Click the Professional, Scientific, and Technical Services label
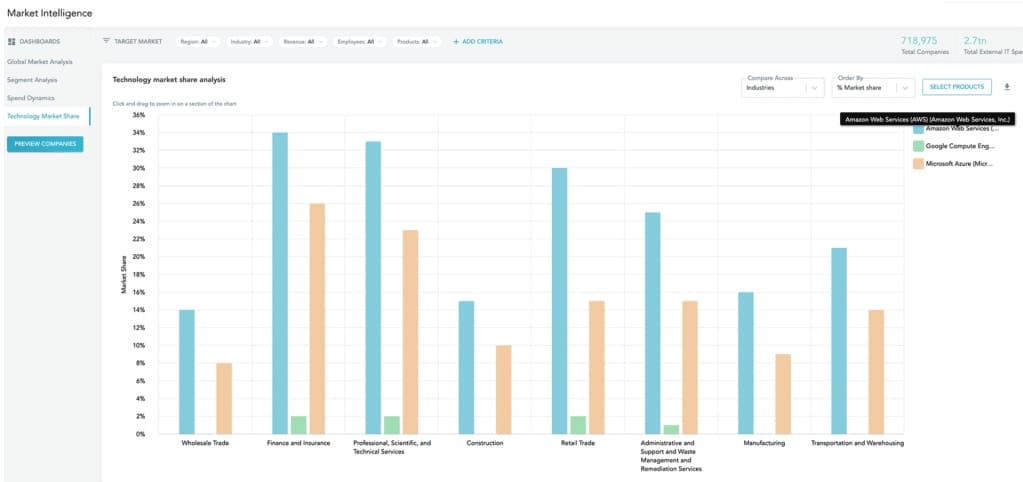Screen dimensions: 1023x482 point(391,447)
